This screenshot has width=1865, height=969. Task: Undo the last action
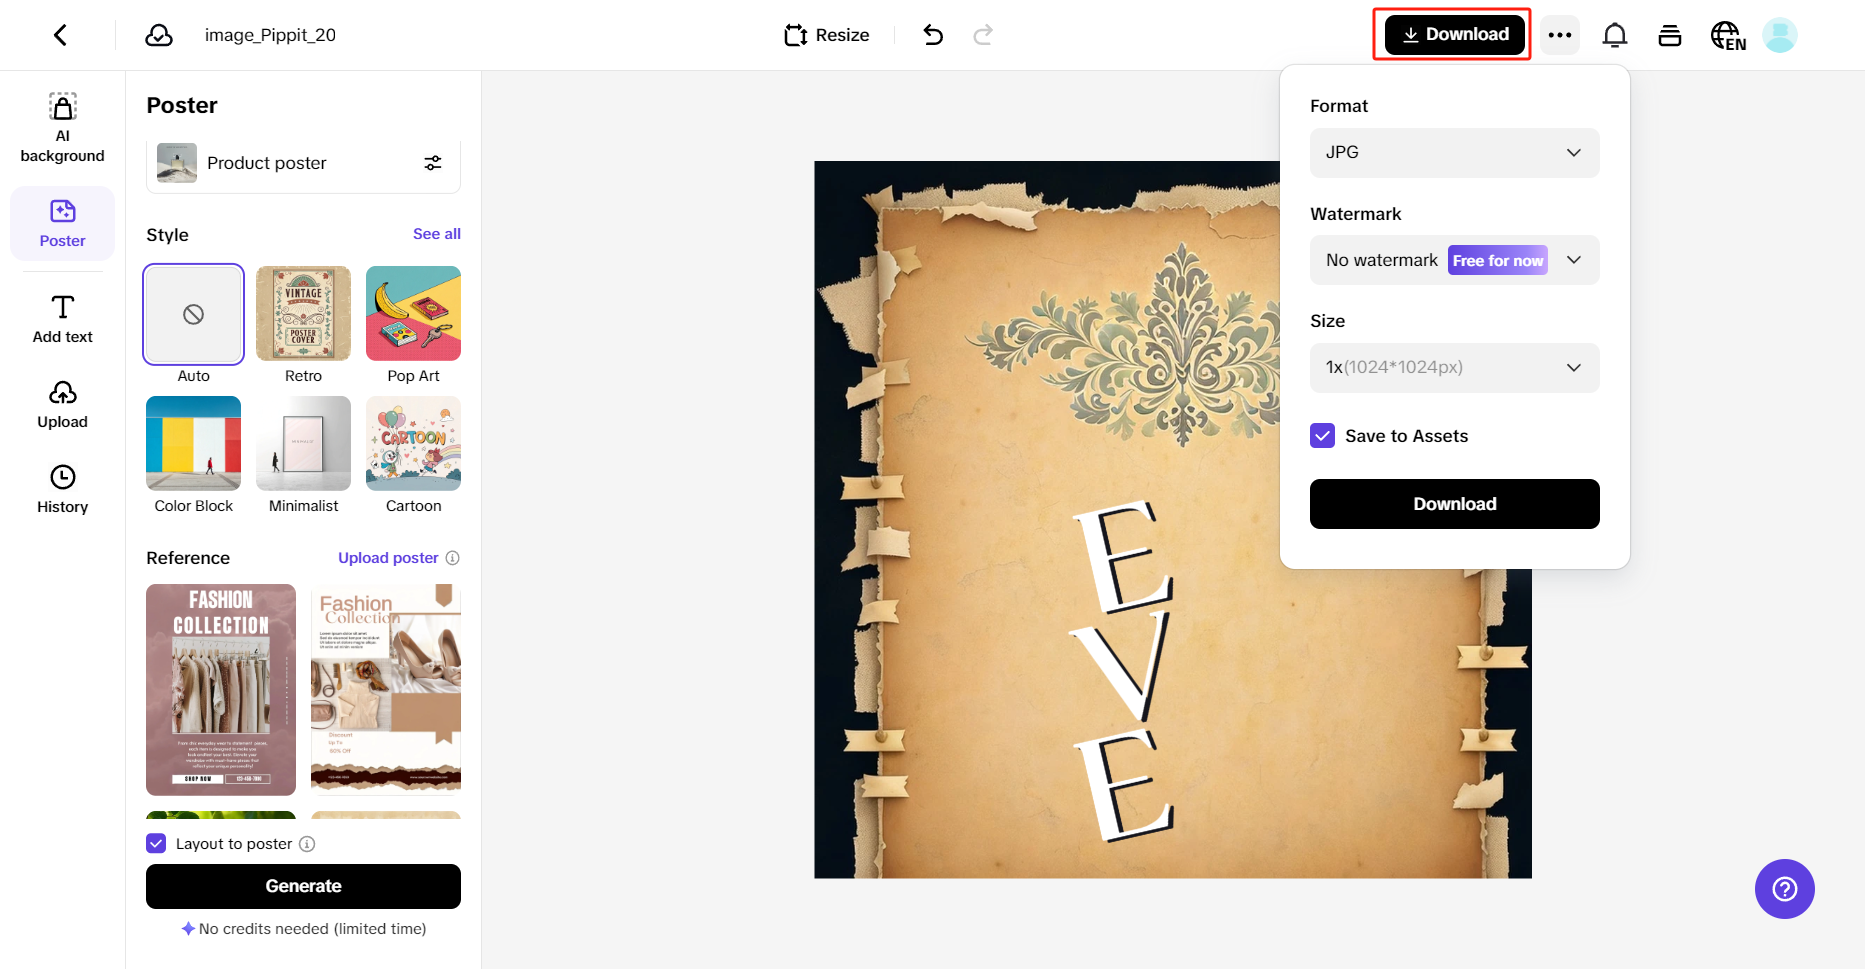pos(933,35)
